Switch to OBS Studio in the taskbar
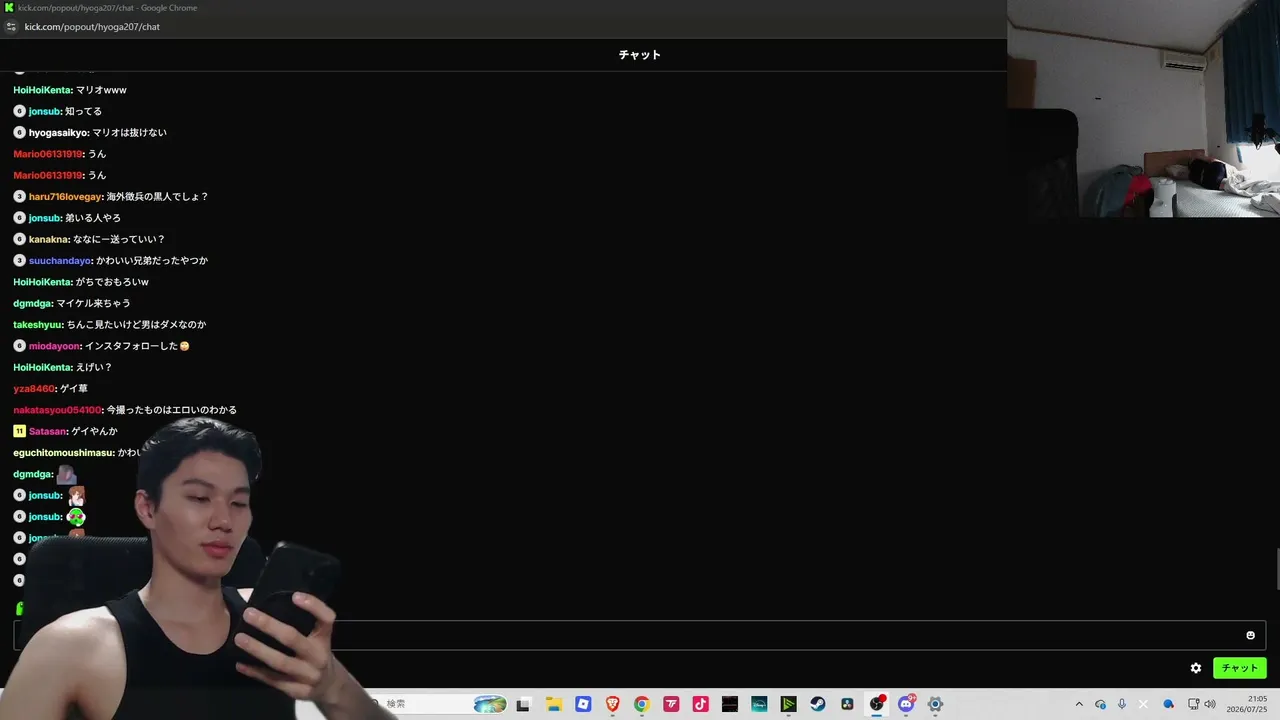The width and height of the screenshot is (1280, 720). [x=877, y=704]
